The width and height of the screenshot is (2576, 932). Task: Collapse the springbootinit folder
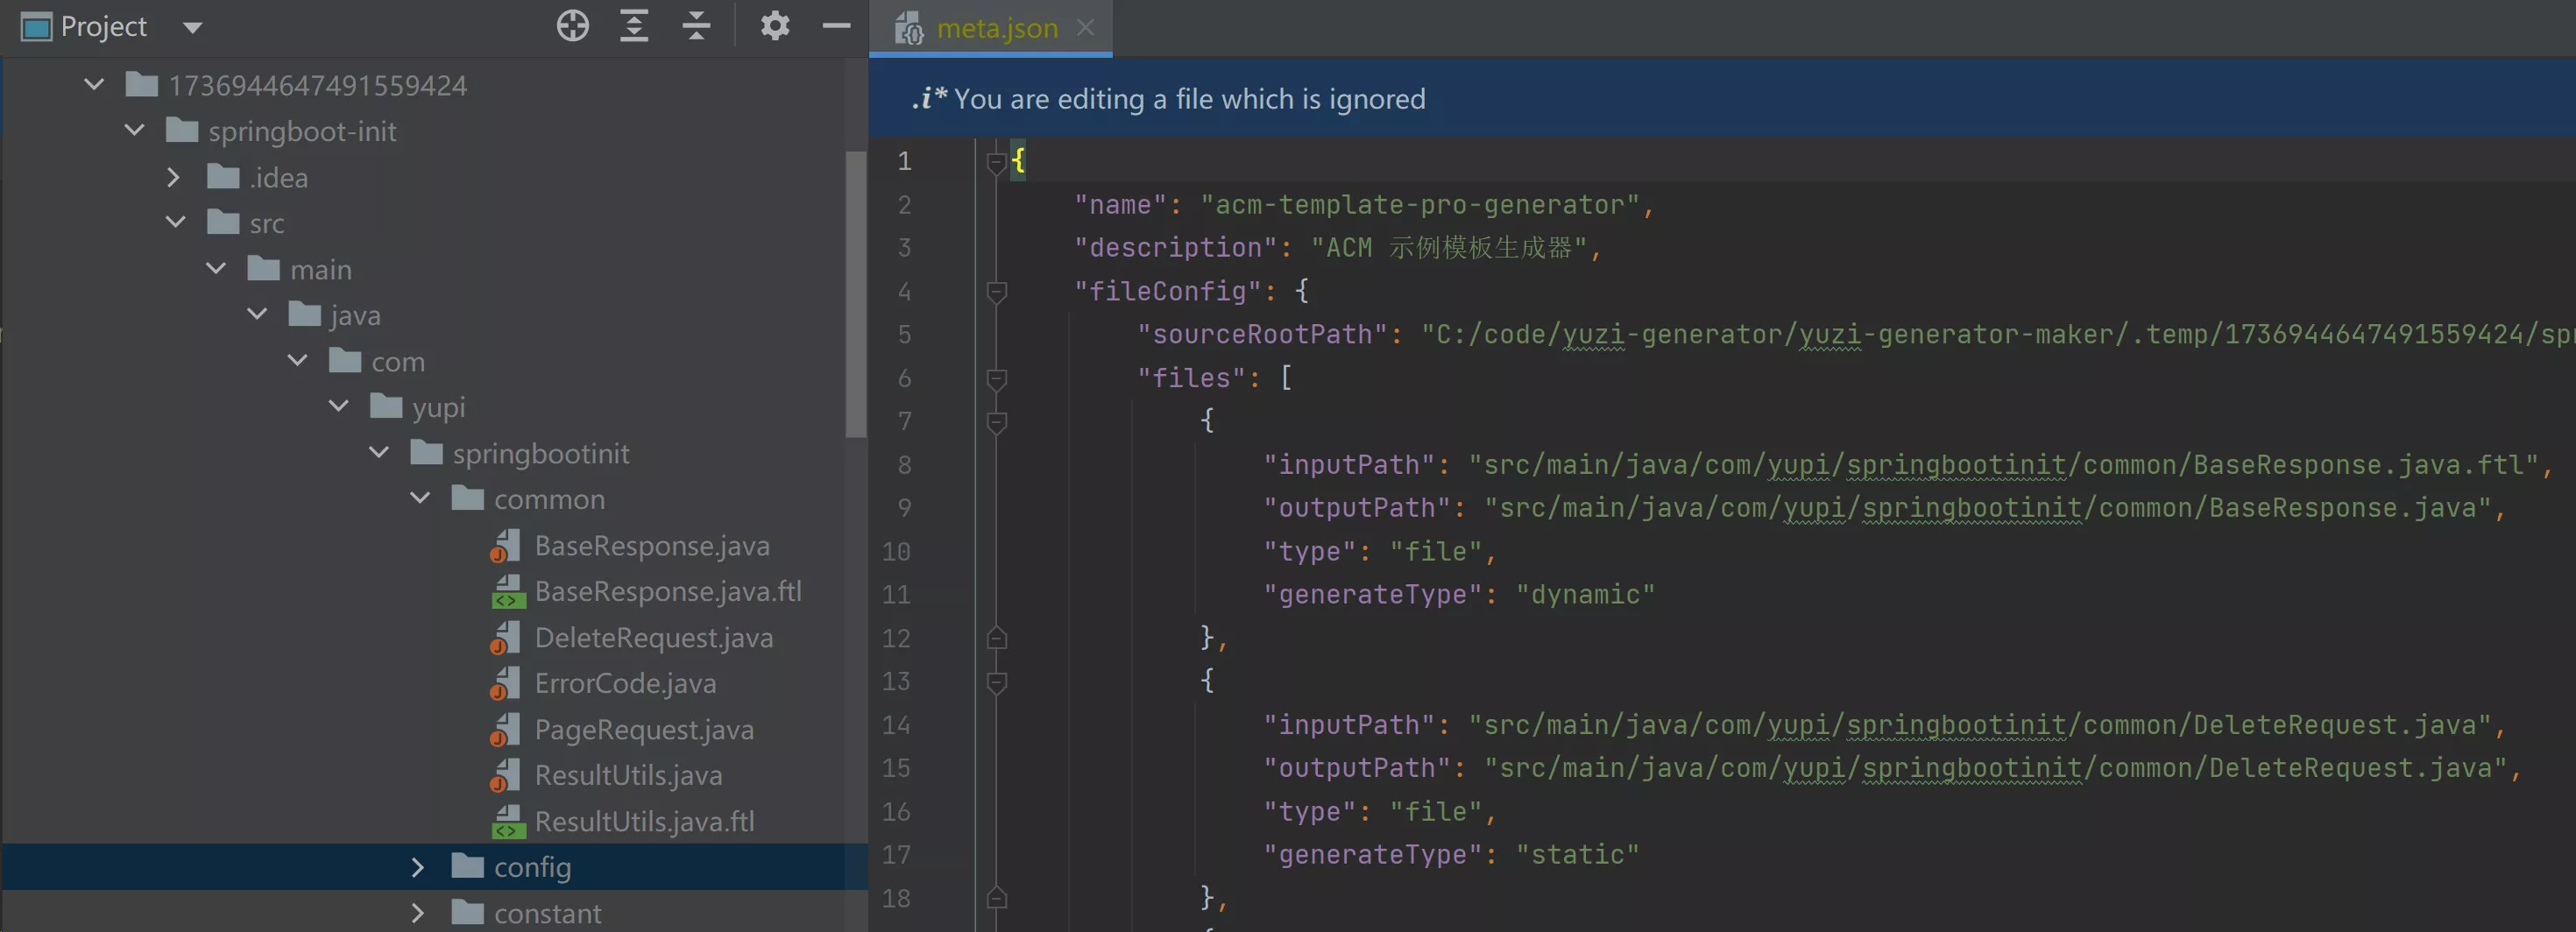coord(379,452)
